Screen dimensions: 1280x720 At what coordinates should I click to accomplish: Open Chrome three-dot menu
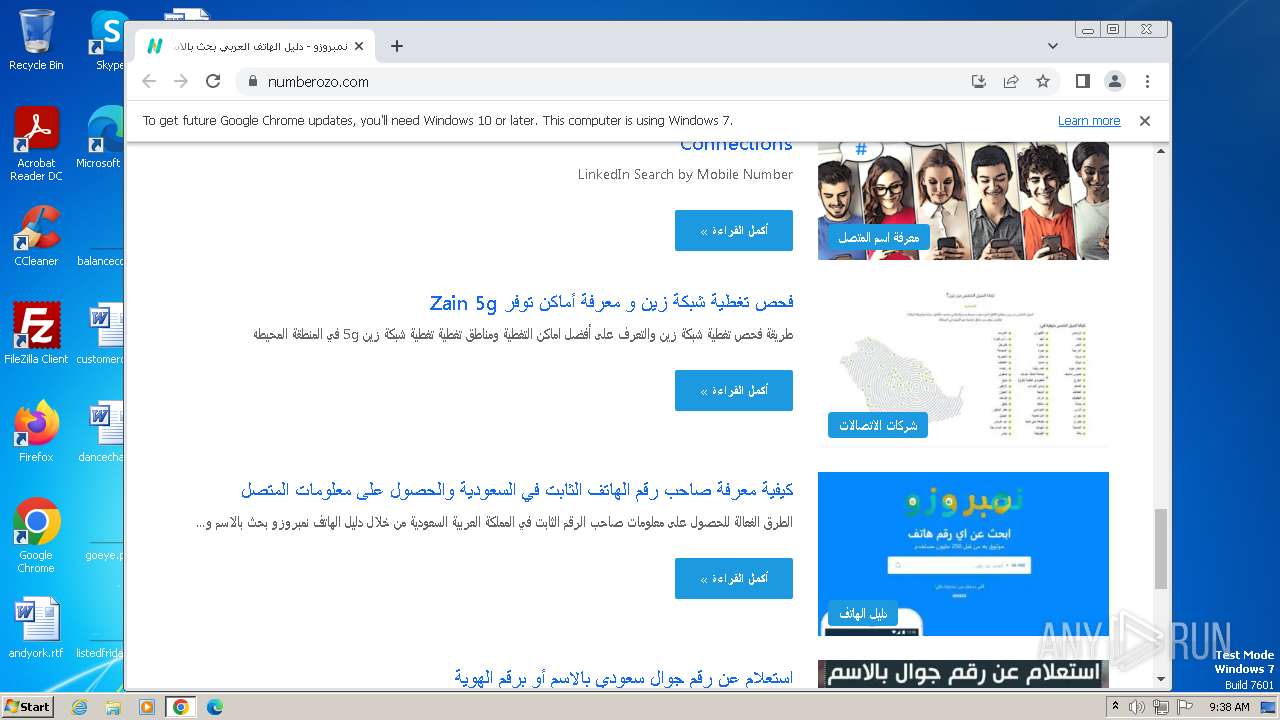1147,82
